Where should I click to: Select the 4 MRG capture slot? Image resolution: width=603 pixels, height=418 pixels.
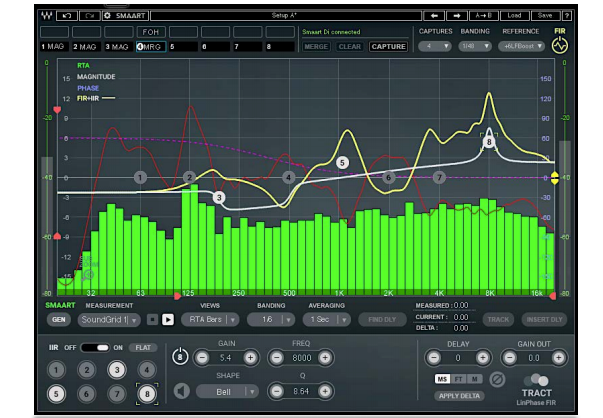point(151,47)
